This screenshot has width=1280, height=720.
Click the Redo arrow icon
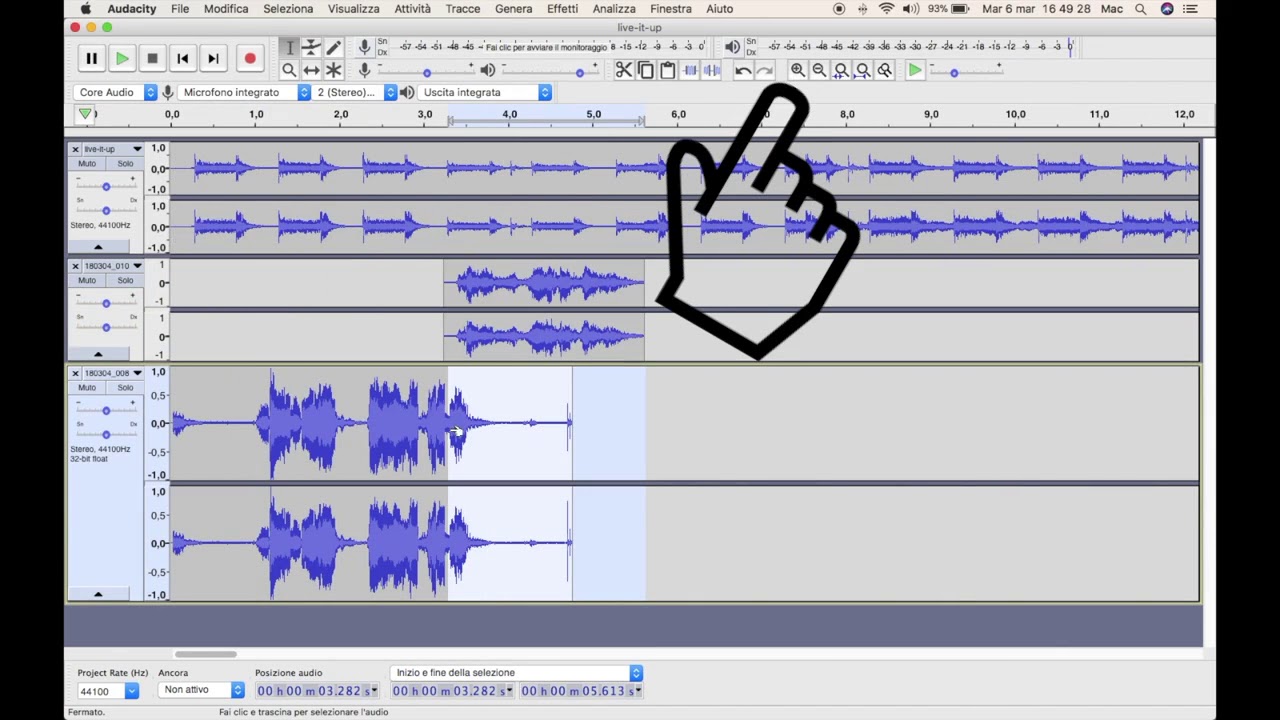[765, 70]
